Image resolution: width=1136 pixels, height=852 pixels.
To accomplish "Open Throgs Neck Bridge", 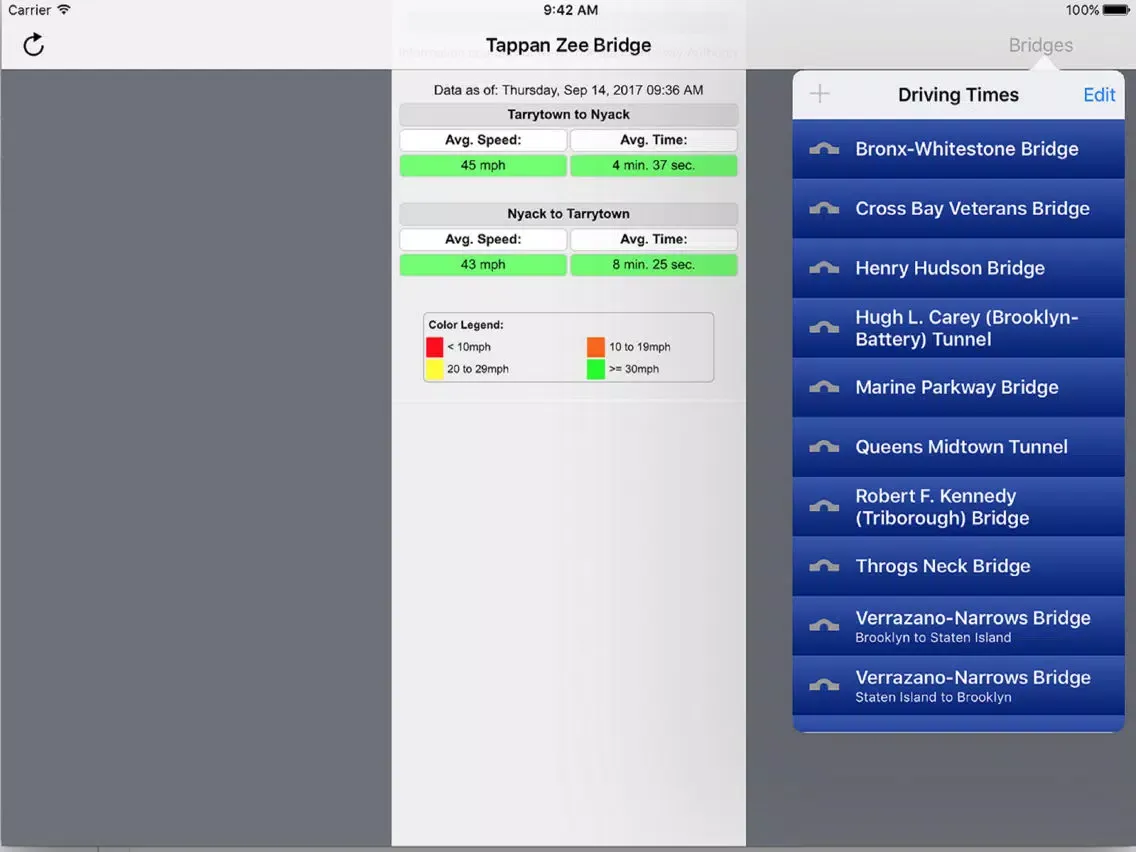I will [958, 566].
